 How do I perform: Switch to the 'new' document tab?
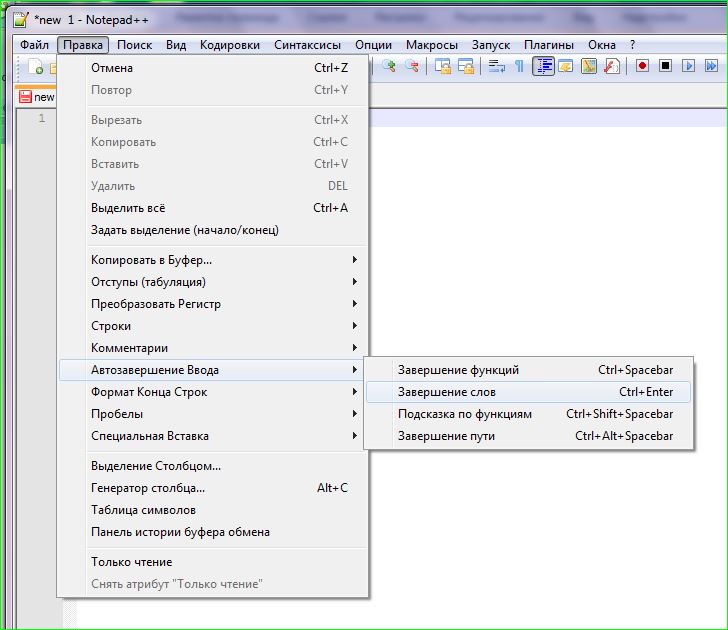[x=36, y=97]
